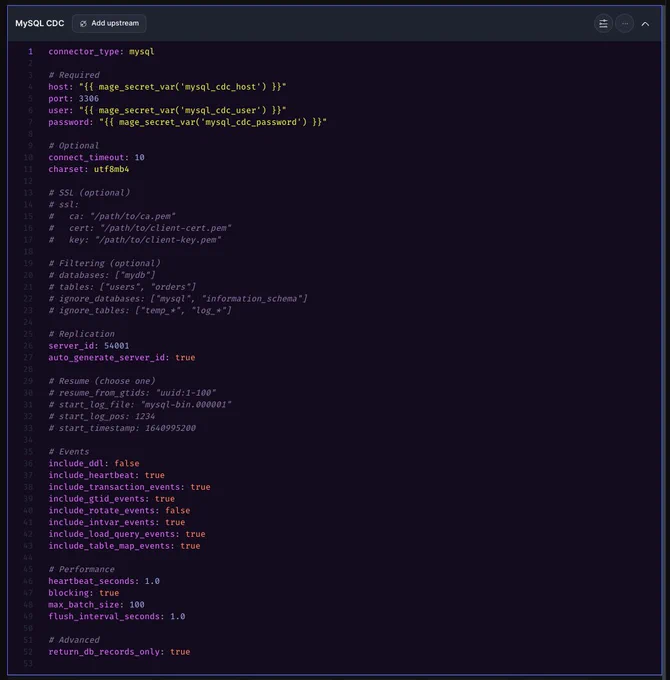Click the include_intvar_events: true line

pyautogui.click(x=117, y=522)
